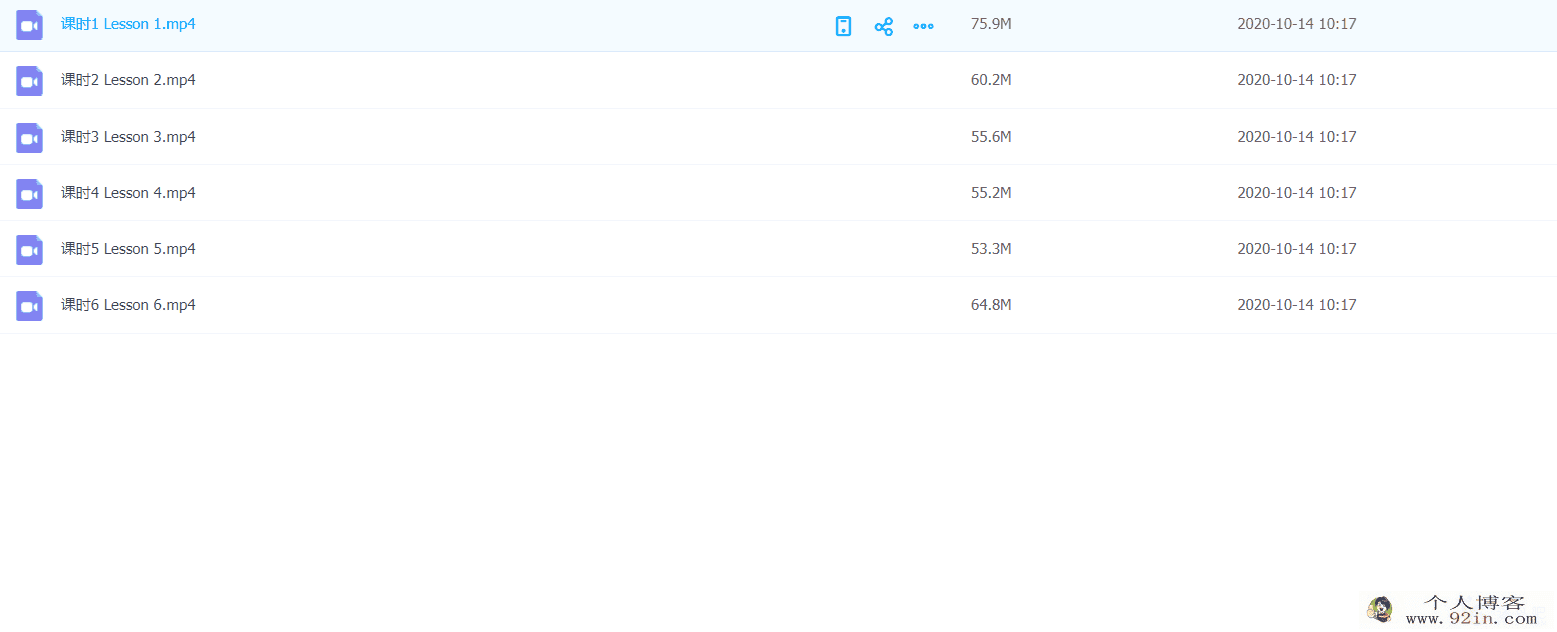Select the 75.9M file size cell
The image size is (1557, 632).
pos(991,24)
